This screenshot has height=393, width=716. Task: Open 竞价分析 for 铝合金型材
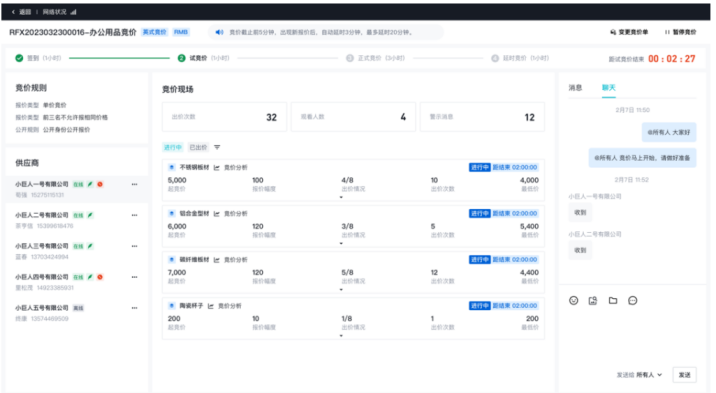coord(236,214)
